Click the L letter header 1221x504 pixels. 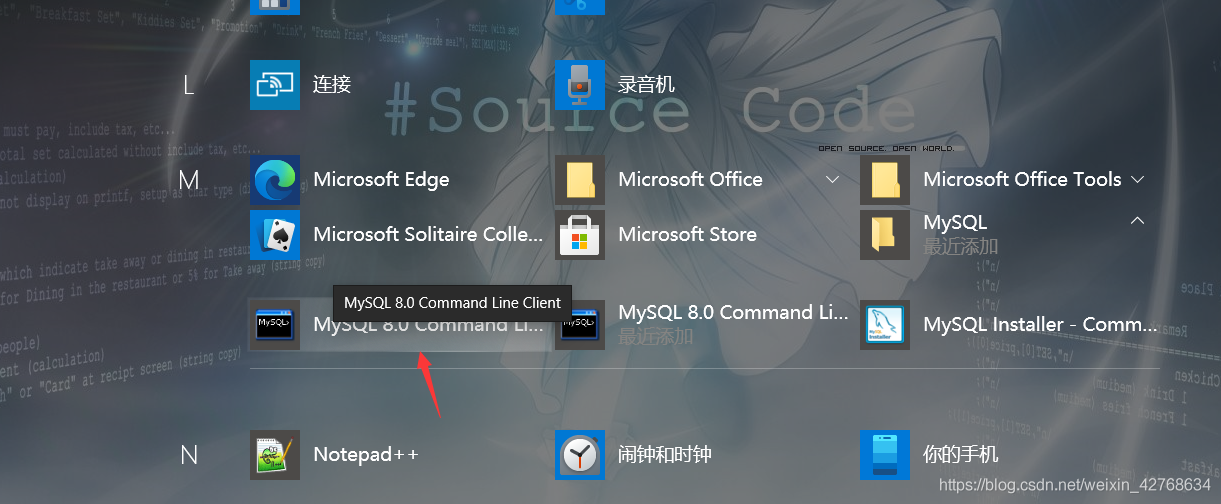(x=188, y=86)
